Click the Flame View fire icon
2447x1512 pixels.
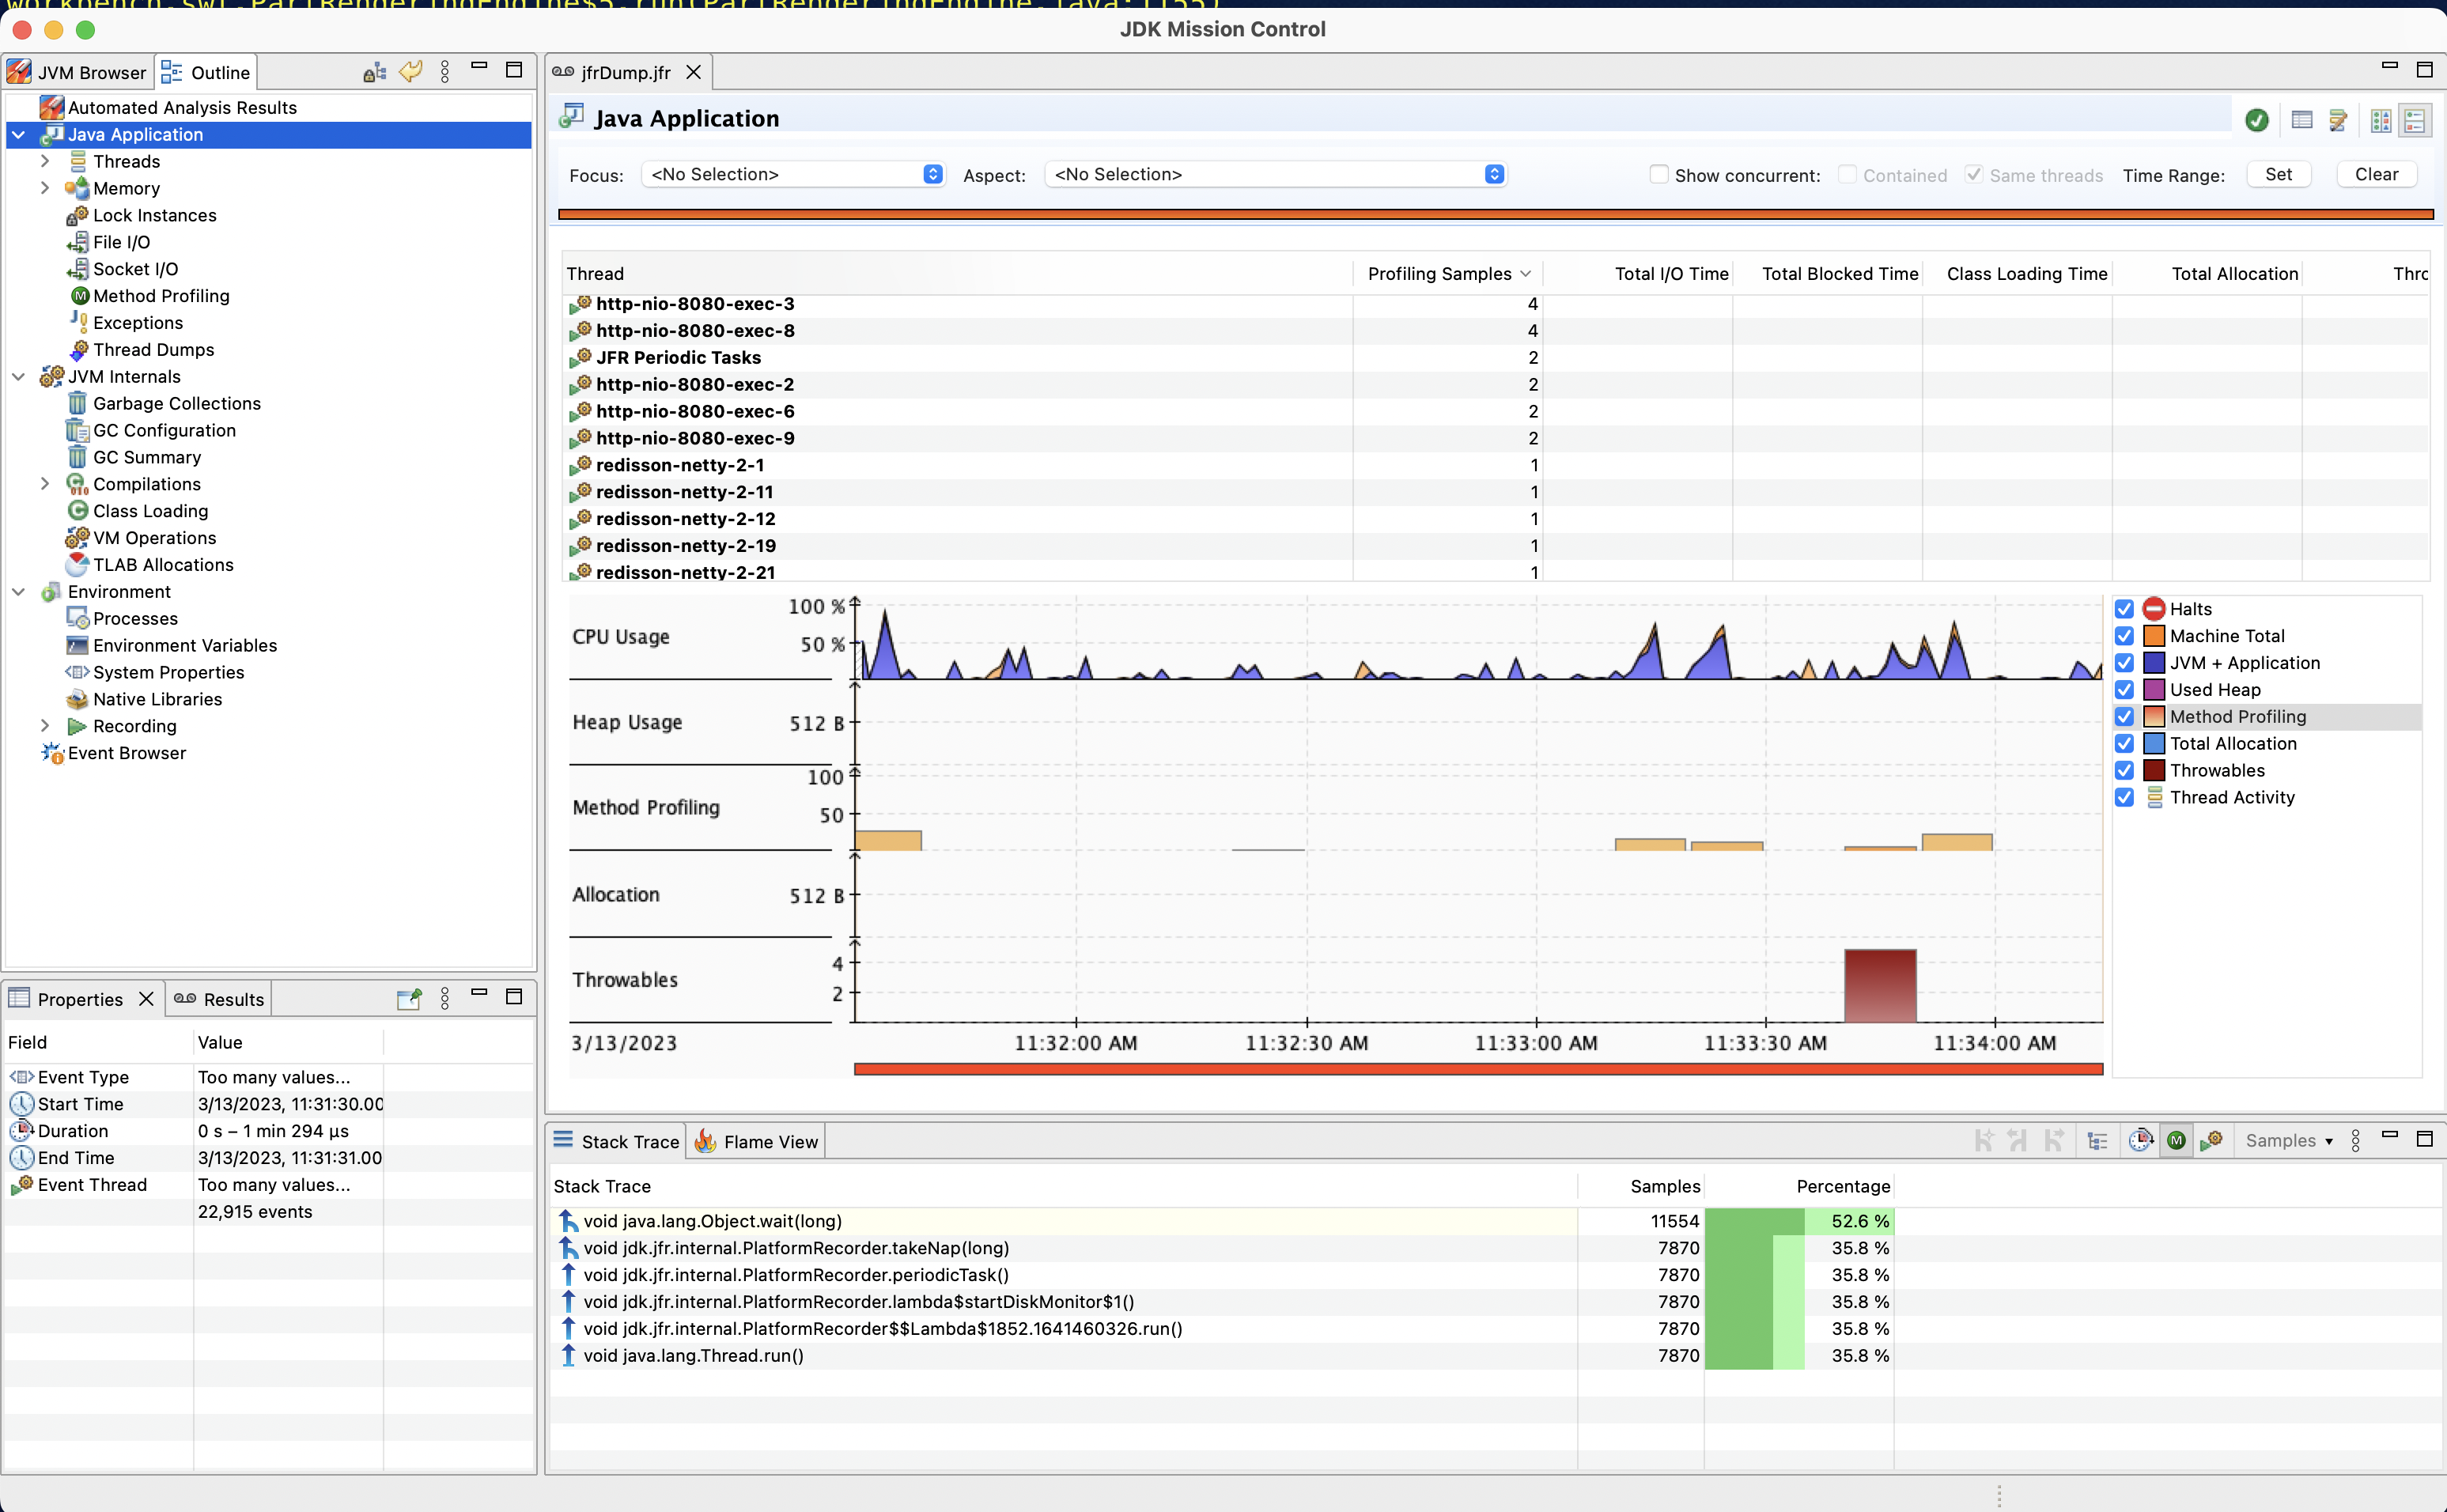point(705,1141)
